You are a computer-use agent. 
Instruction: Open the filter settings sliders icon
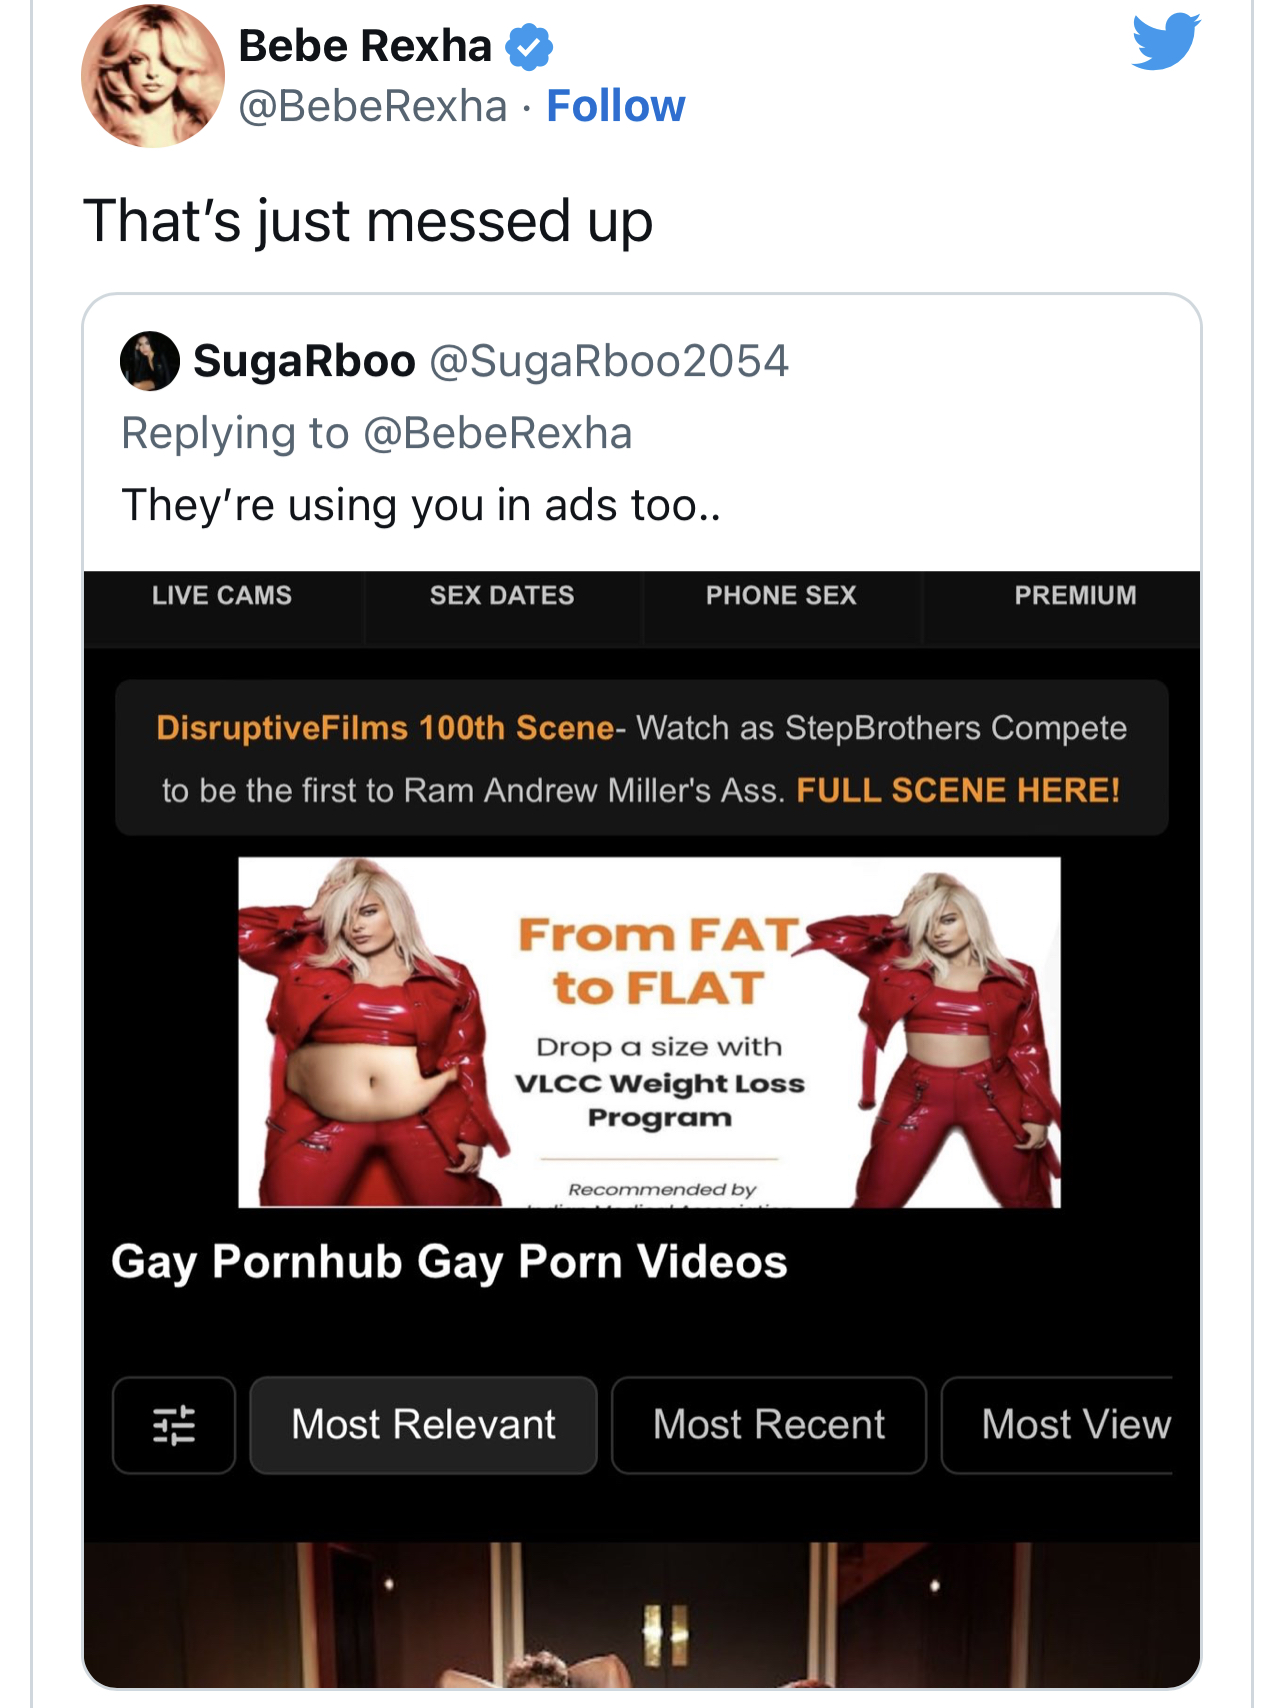pyautogui.click(x=174, y=1425)
